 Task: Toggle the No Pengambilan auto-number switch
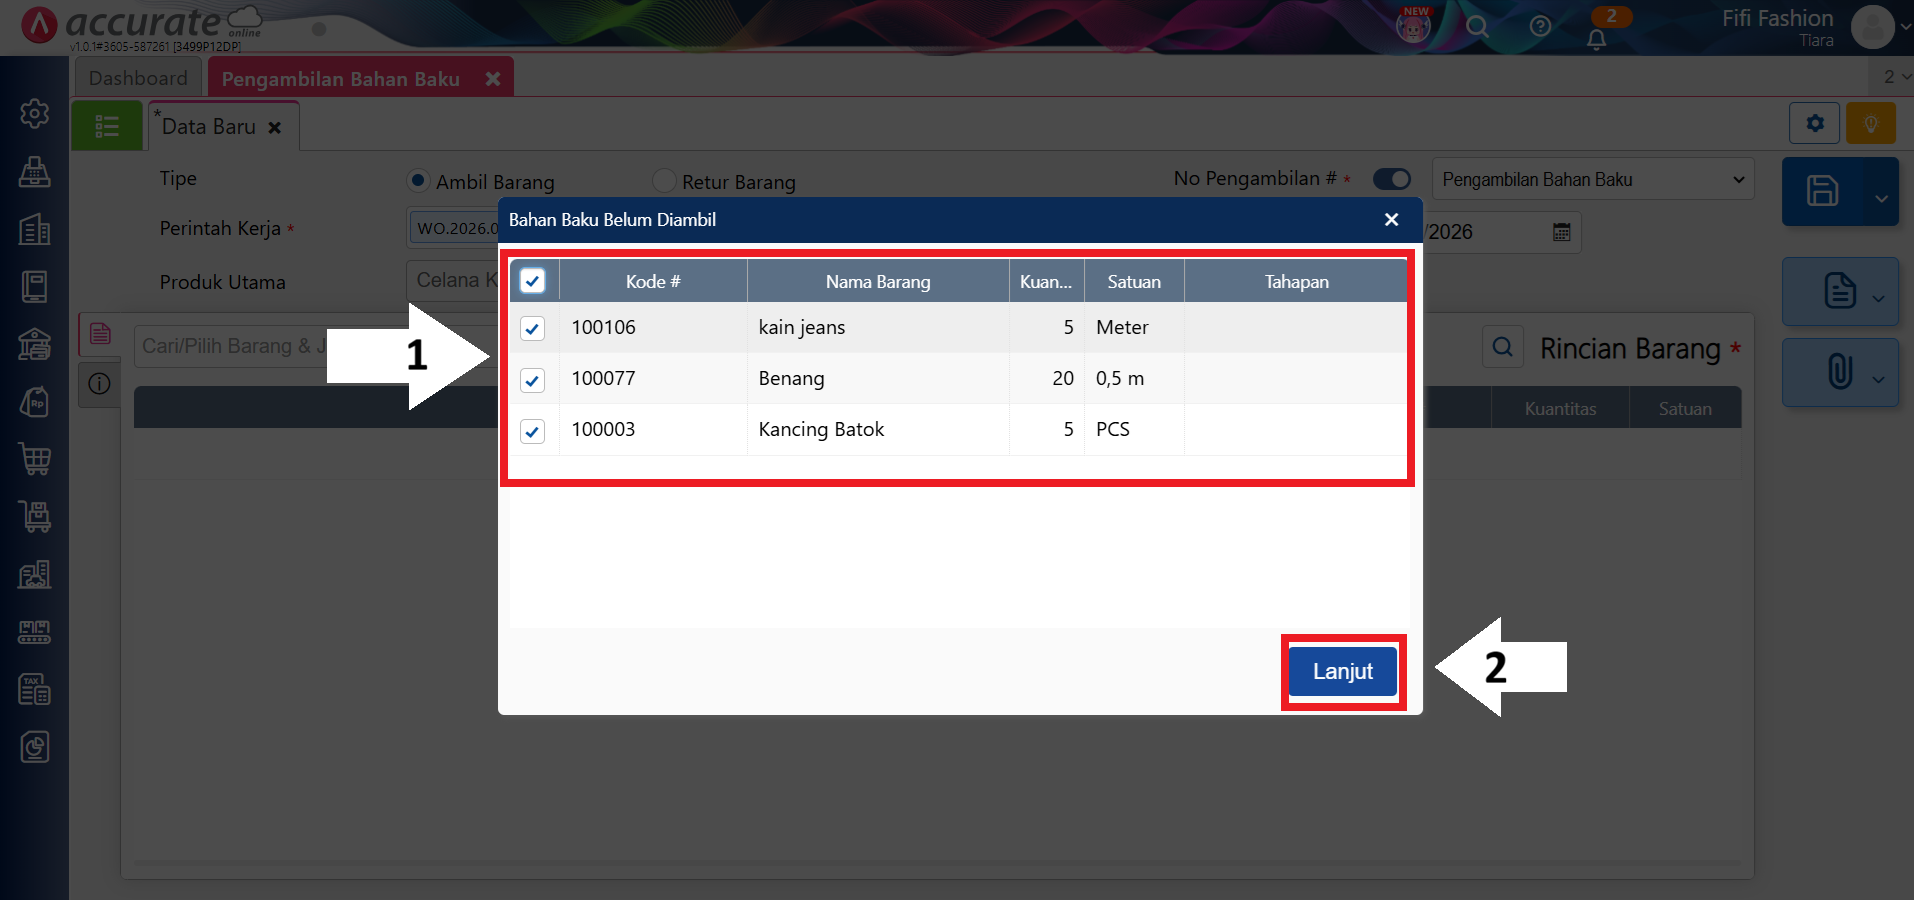pos(1391,179)
